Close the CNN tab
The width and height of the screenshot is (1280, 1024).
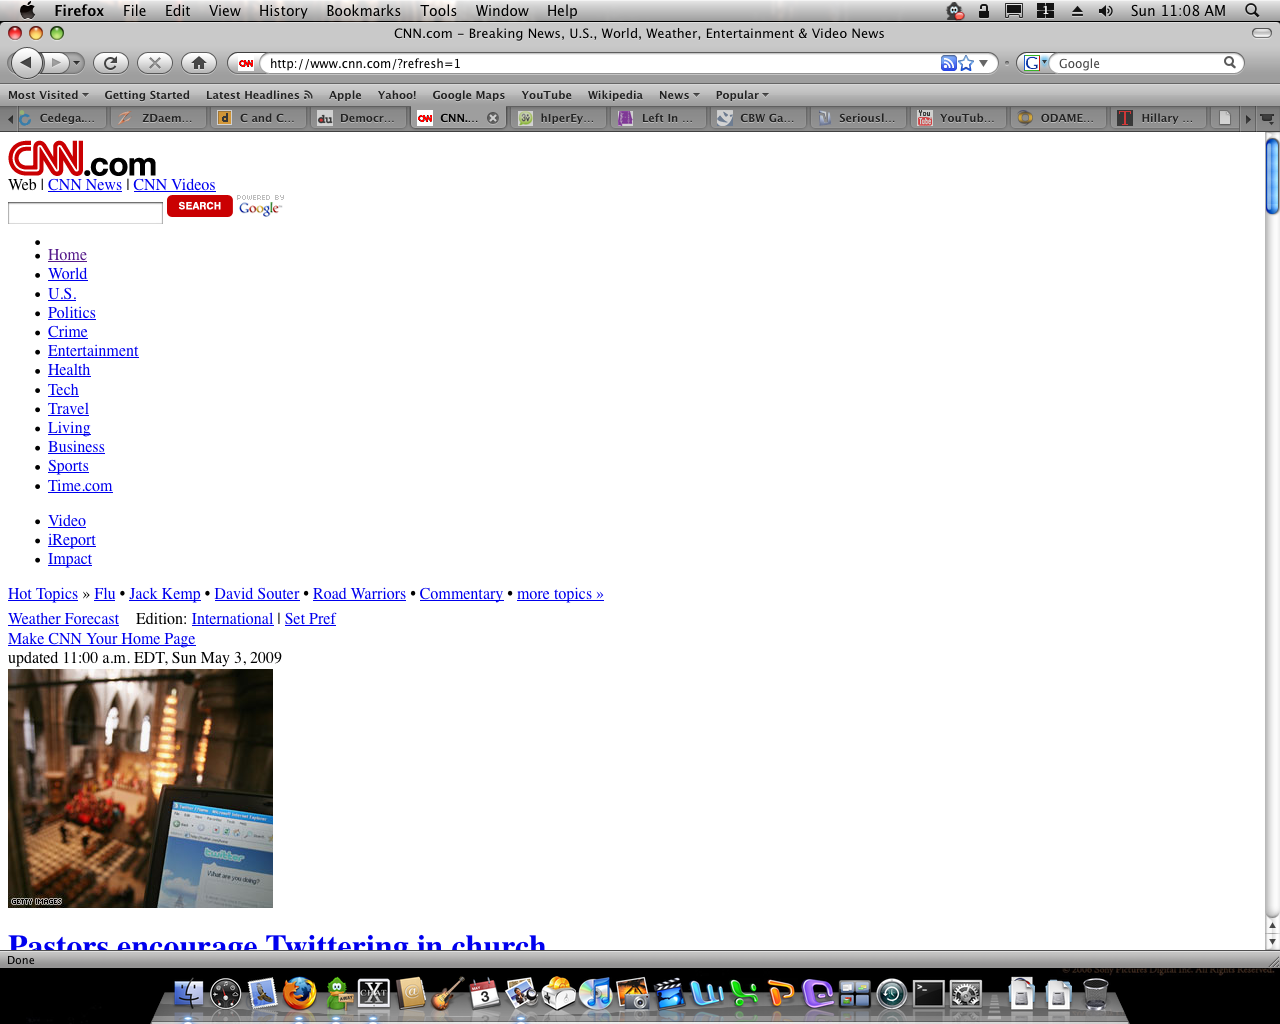493,118
